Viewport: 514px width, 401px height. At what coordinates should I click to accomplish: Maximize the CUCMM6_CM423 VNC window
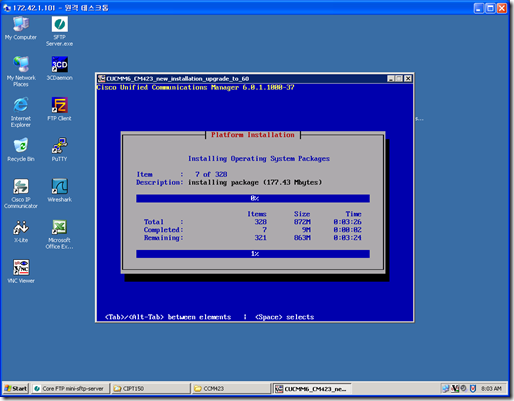(399, 78)
